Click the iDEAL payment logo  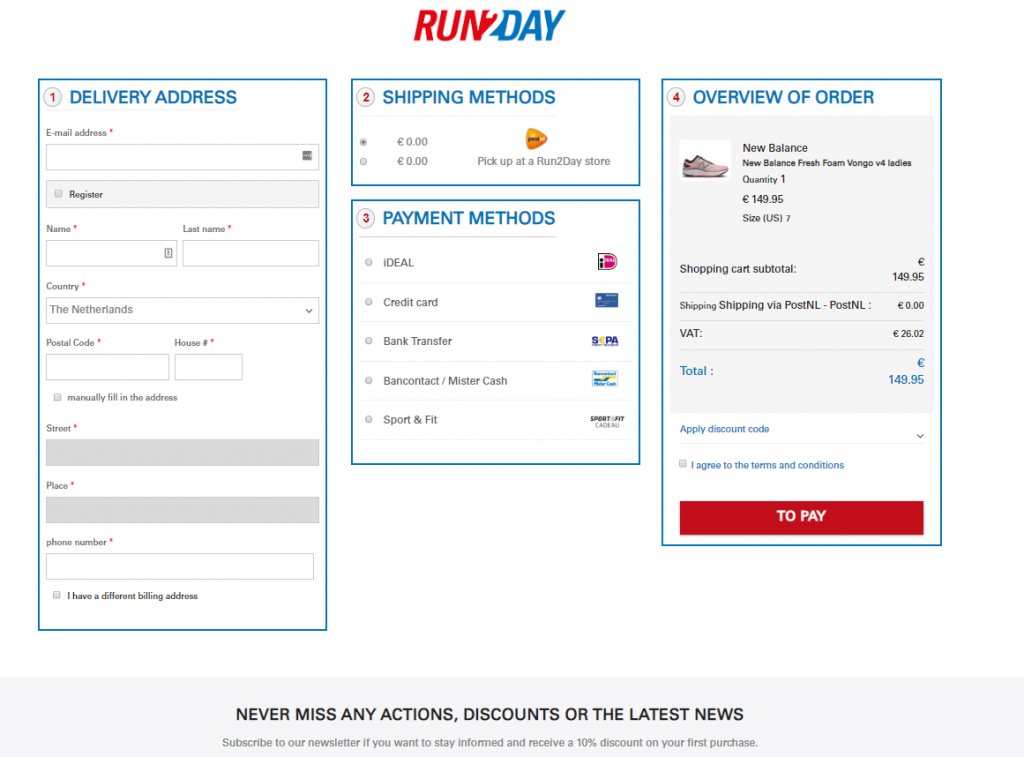click(x=607, y=262)
